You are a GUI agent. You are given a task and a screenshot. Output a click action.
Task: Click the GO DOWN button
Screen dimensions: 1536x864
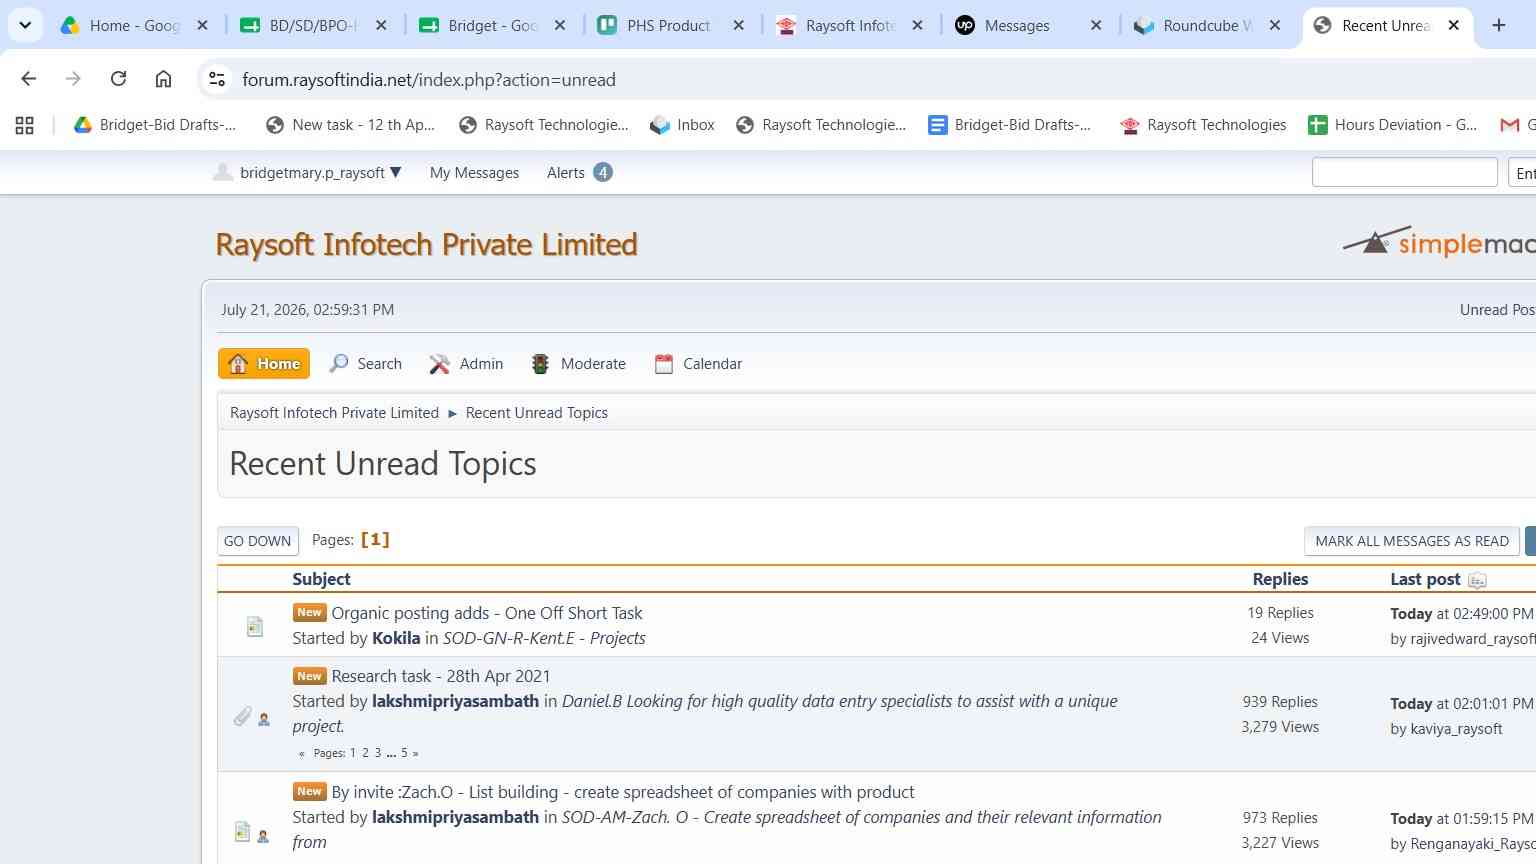click(x=258, y=541)
